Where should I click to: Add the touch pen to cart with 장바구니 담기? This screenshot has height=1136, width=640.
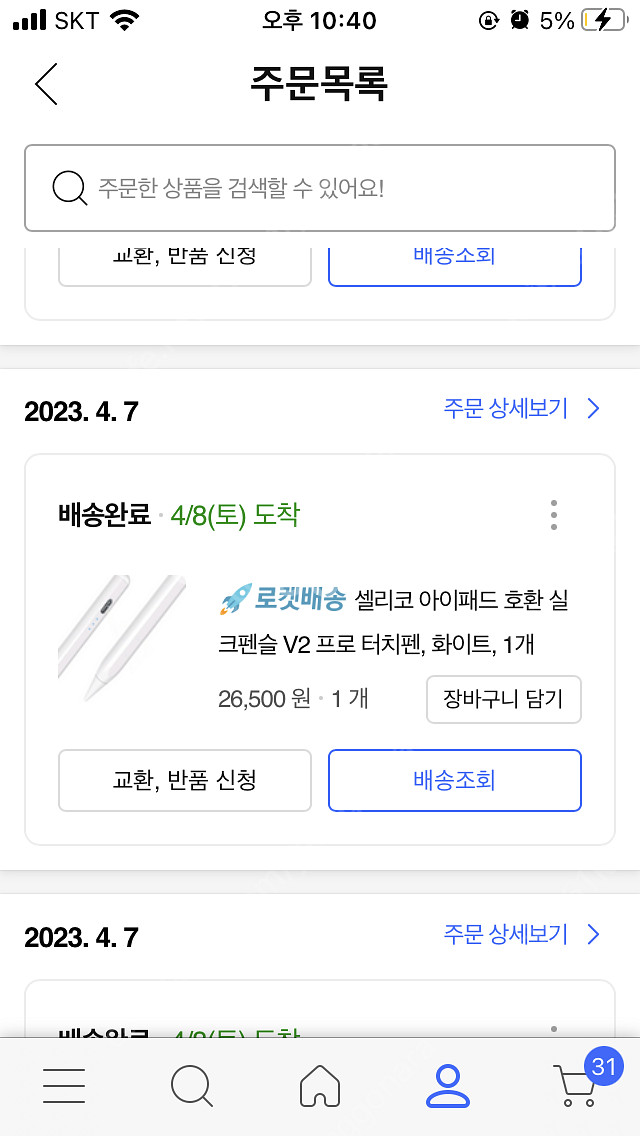coord(503,700)
